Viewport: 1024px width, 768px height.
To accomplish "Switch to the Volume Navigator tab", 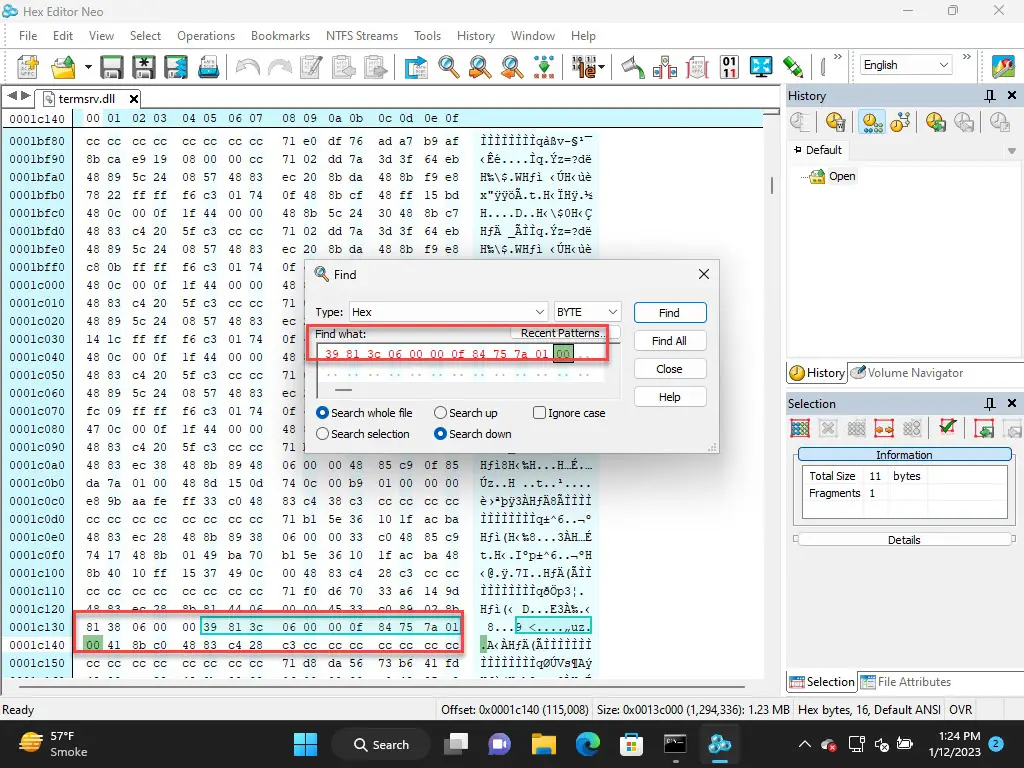I will tap(908, 373).
